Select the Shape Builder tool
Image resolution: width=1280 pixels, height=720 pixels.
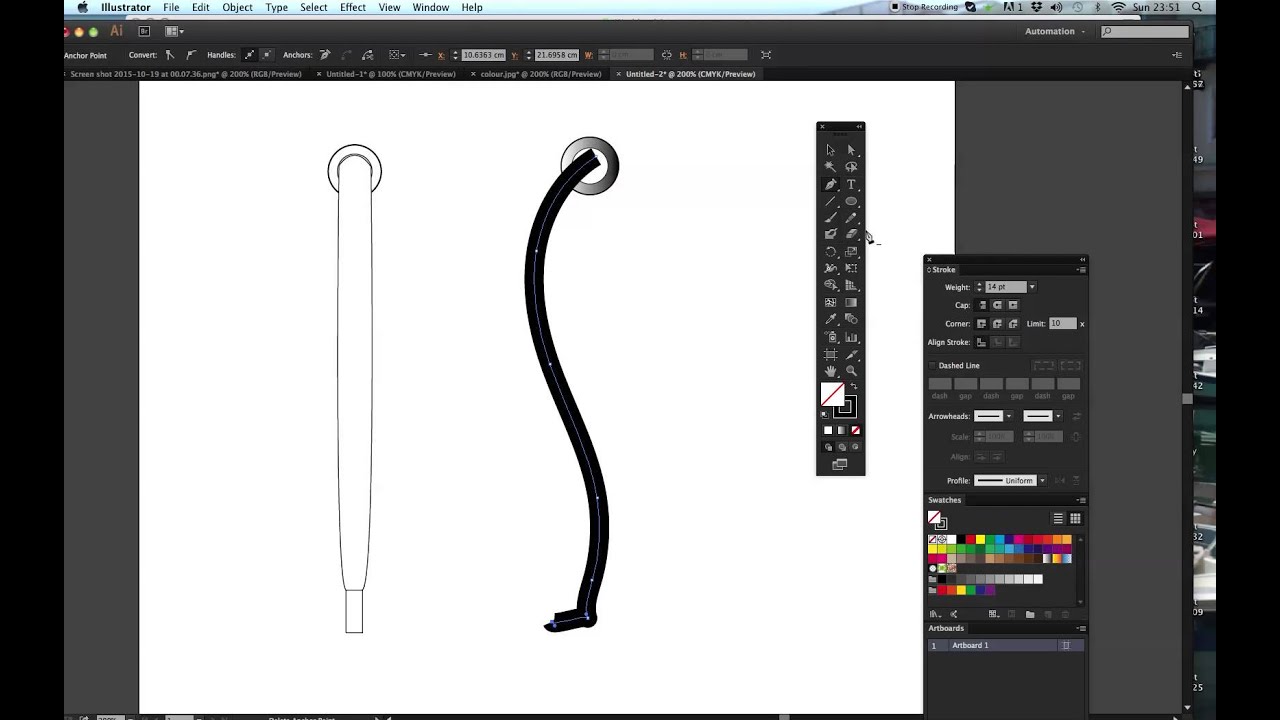[x=830, y=286]
